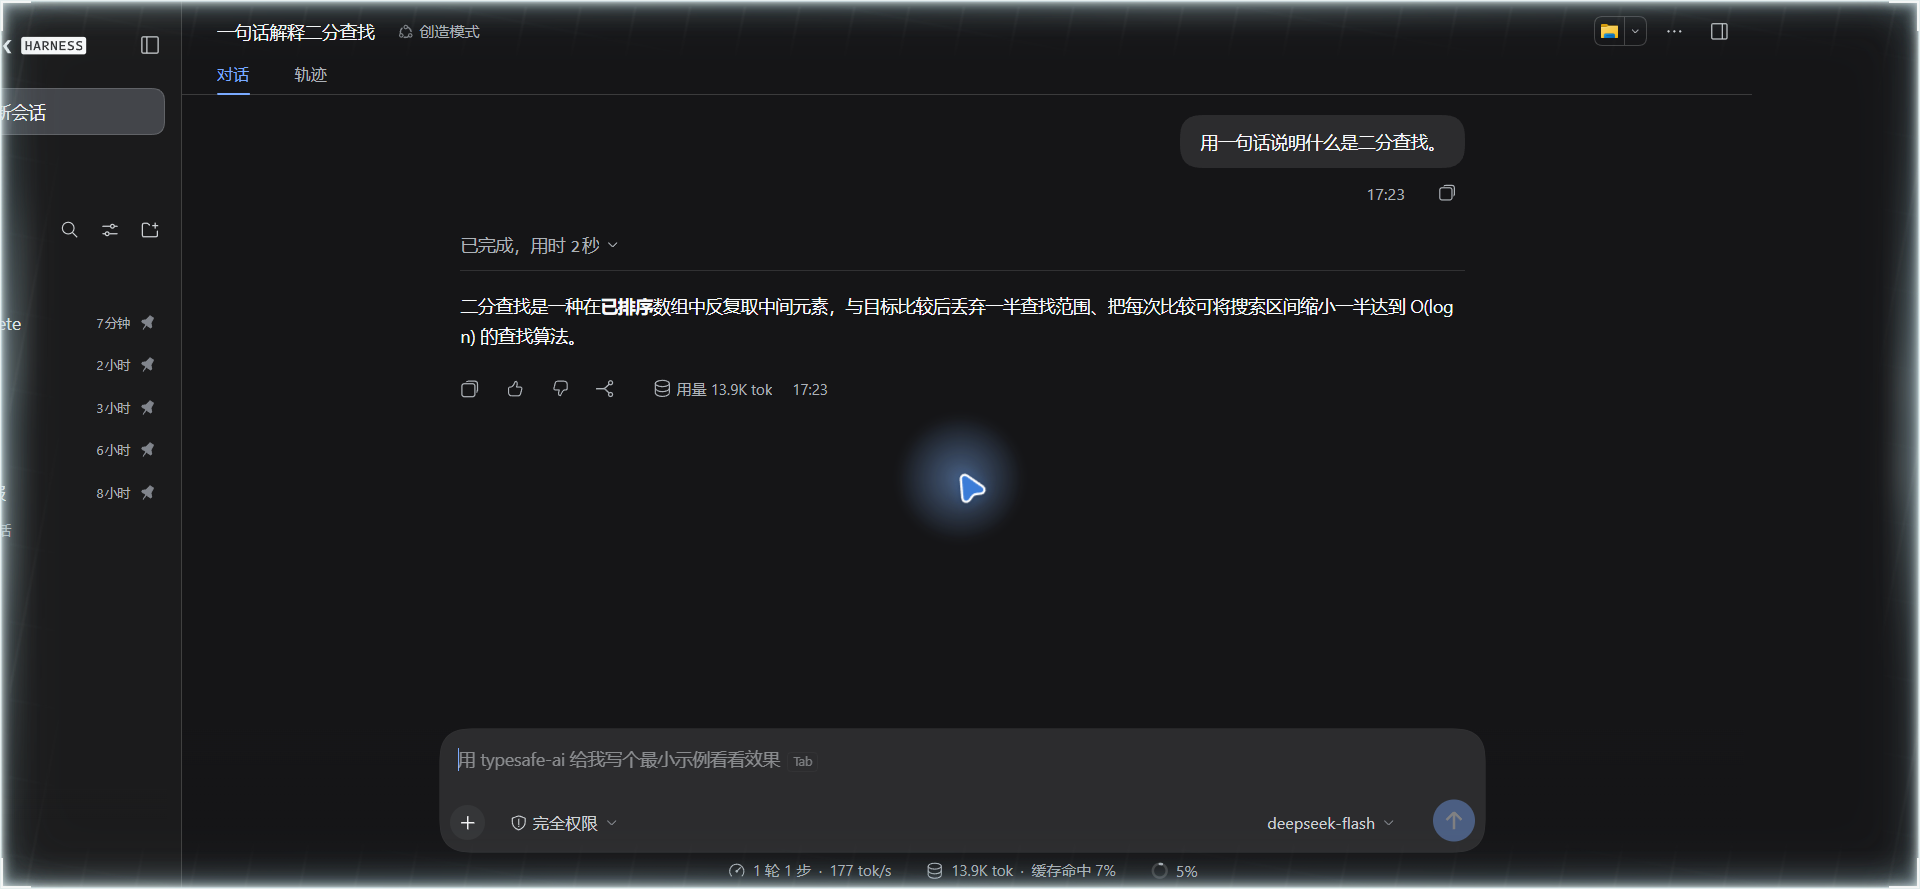The image size is (1920, 889).
Task: Copy the assistant reply
Action: (x=469, y=389)
